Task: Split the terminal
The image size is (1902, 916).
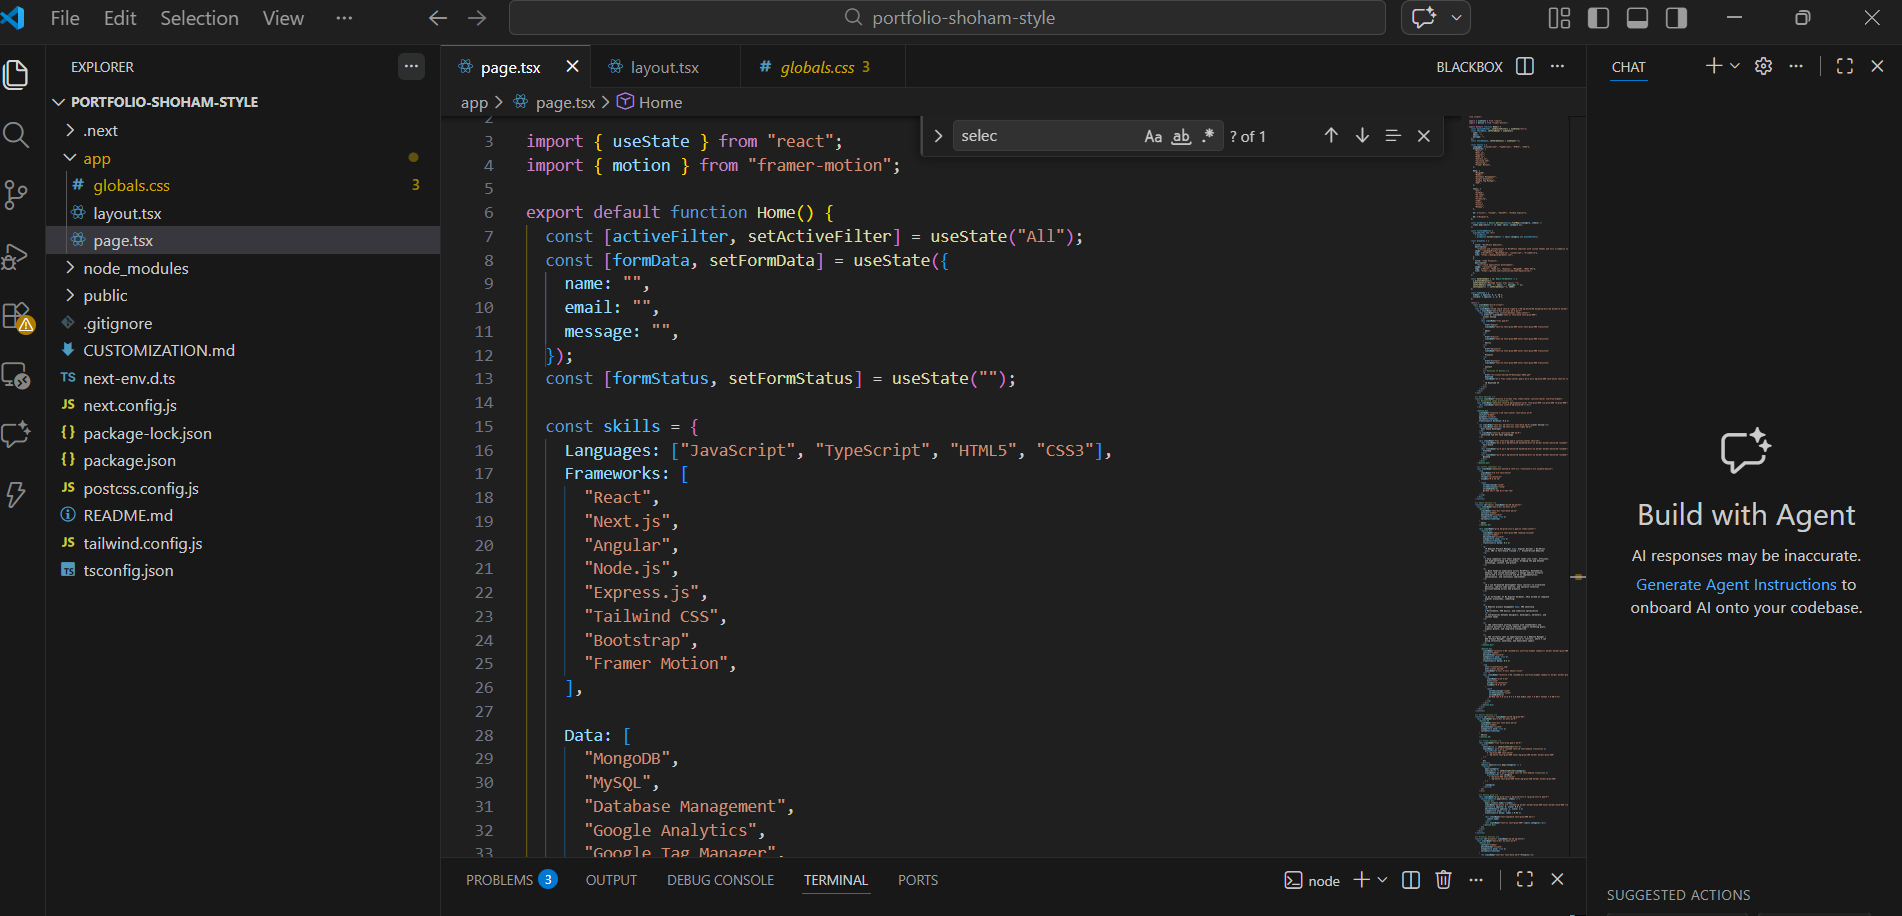Action: [x=1411, y=879]
